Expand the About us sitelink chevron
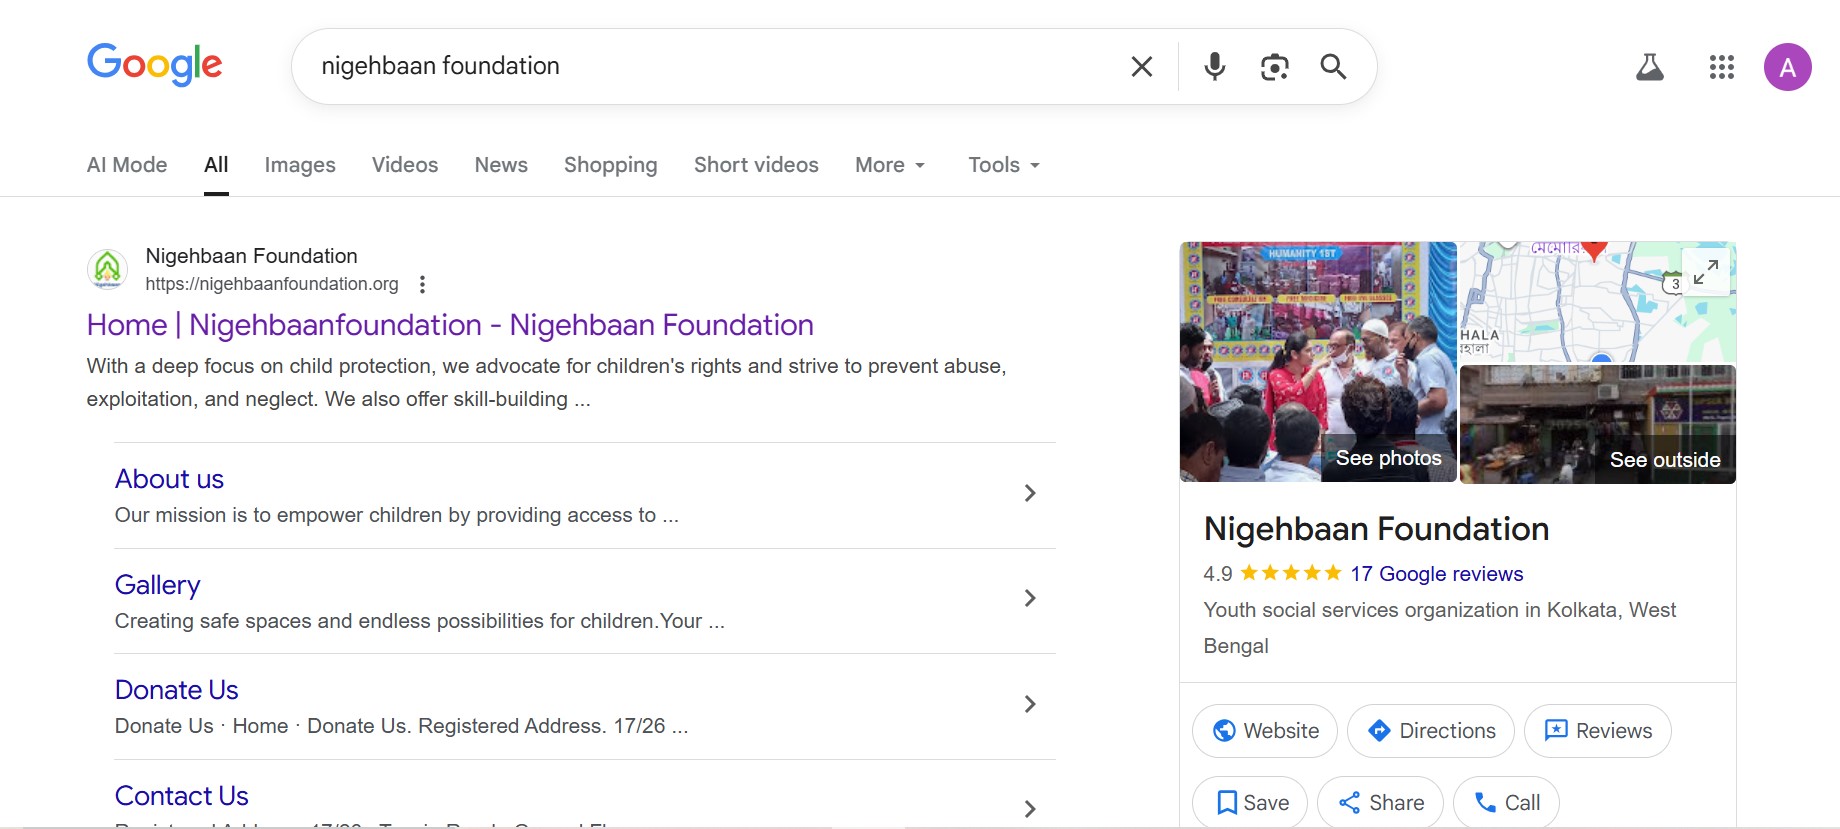 pos(1030,493)
